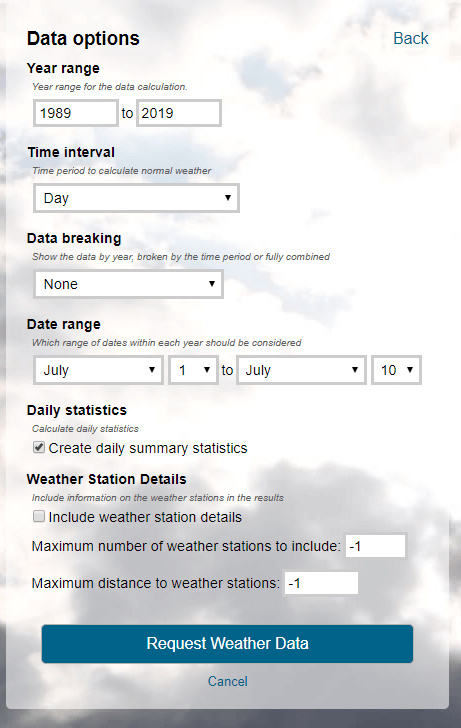The height and width of the screenshot is (728, 461).
Task: Open the start month dropdown in Date range
Action: 98,370
